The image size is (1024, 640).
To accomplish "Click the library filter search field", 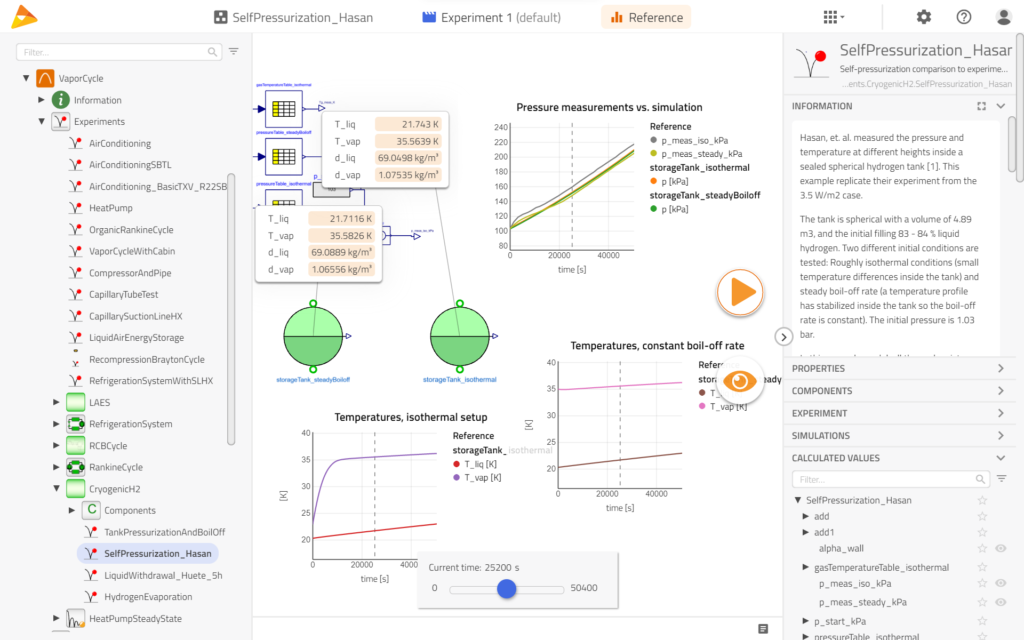I will (x=115, y=51).
